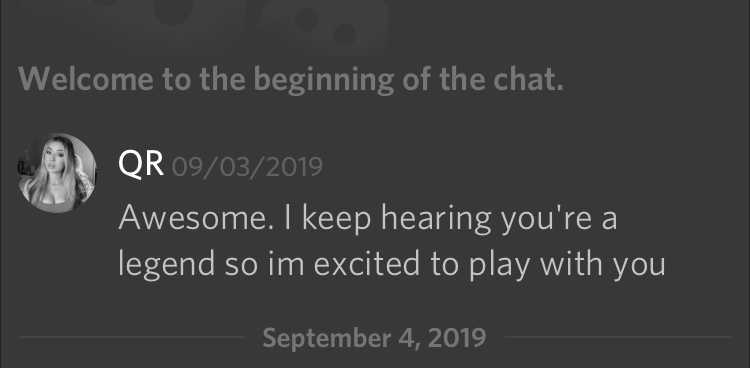Click the QR username
This screenshot has width=750, height=368.
point(141,166)
